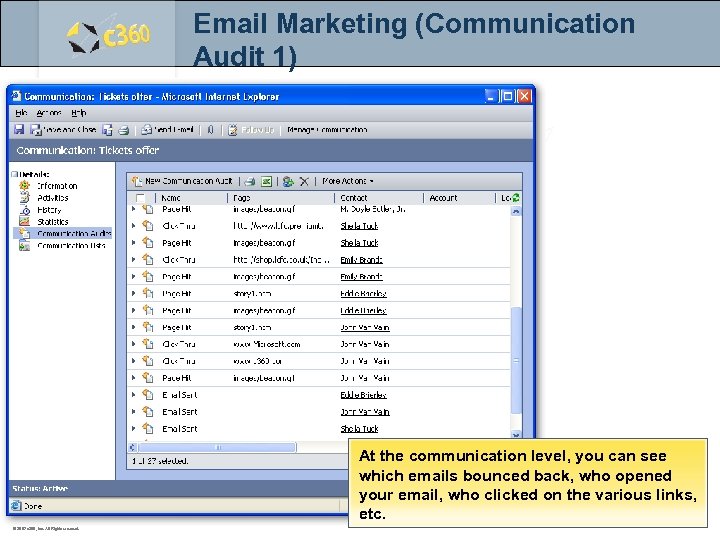Open Eddie Bradley link in EmailSent row

tap(364, 395)
